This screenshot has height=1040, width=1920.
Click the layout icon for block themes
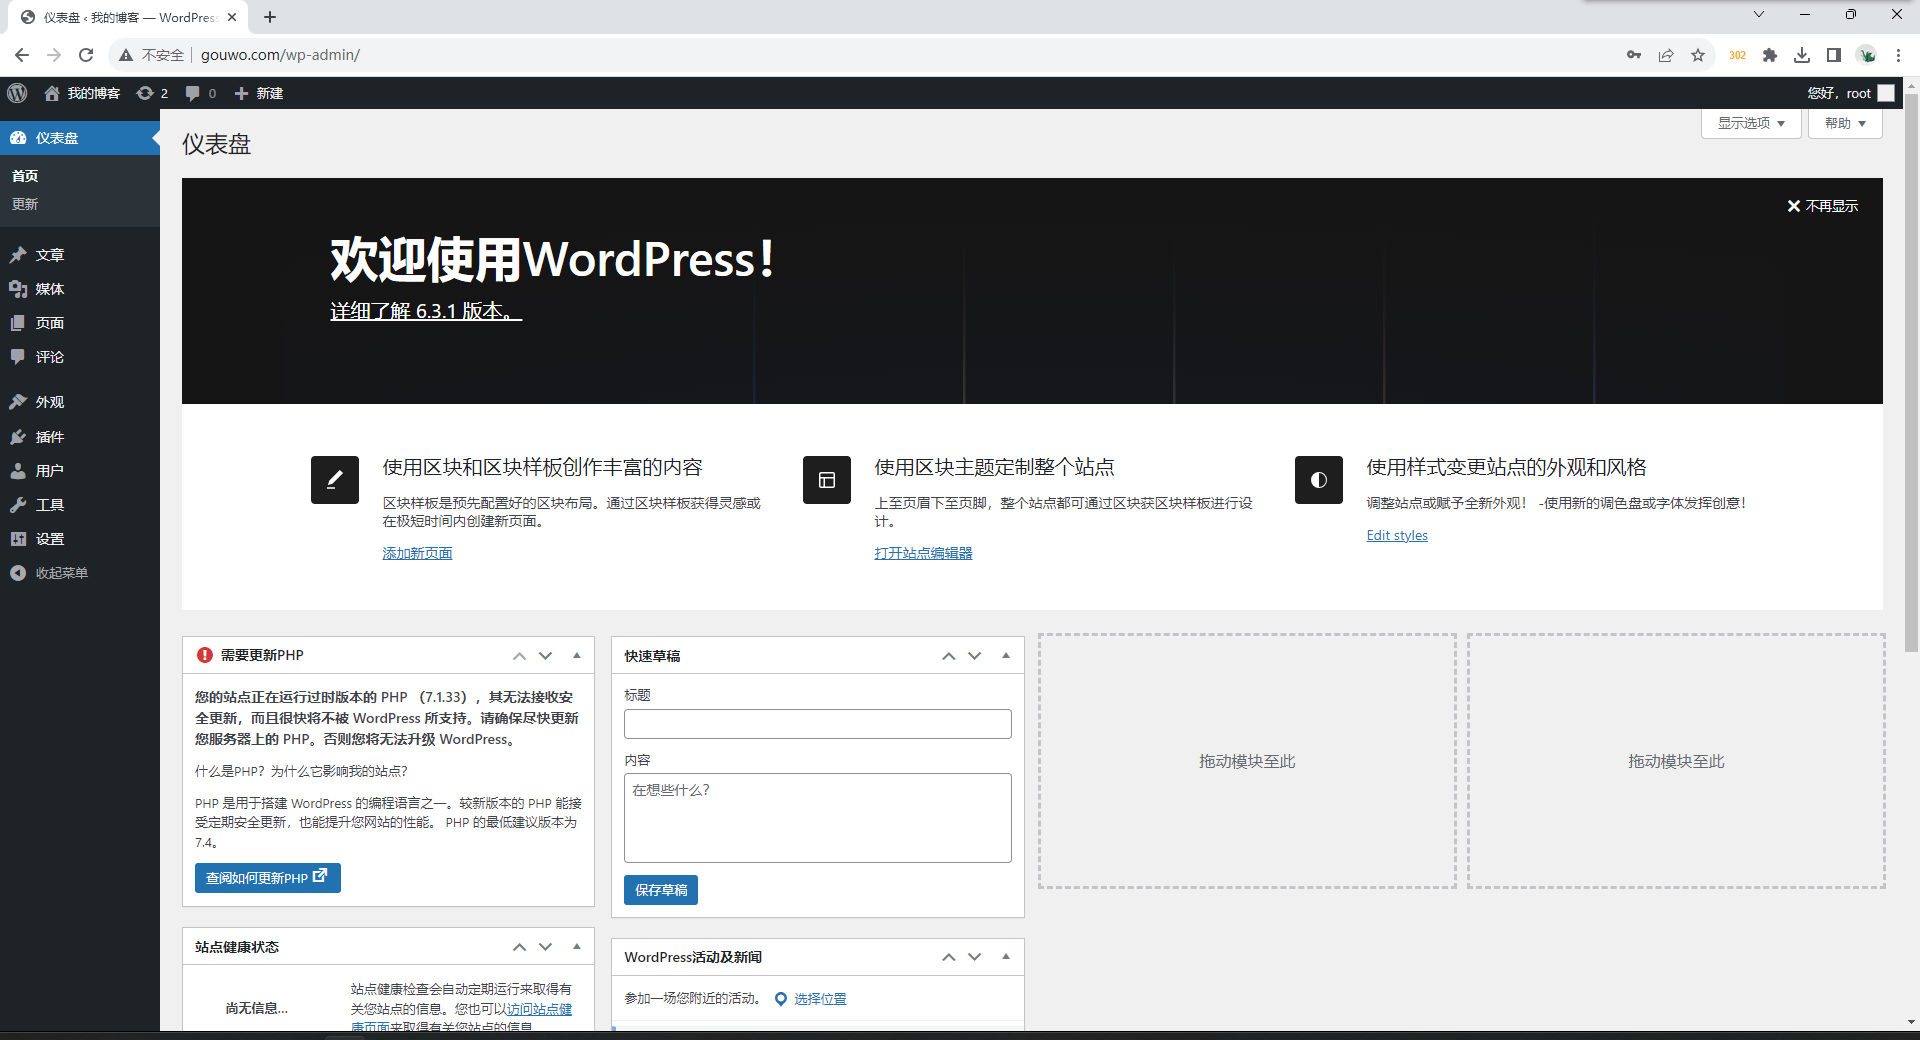pyautogui.click(x=827, y=480)
